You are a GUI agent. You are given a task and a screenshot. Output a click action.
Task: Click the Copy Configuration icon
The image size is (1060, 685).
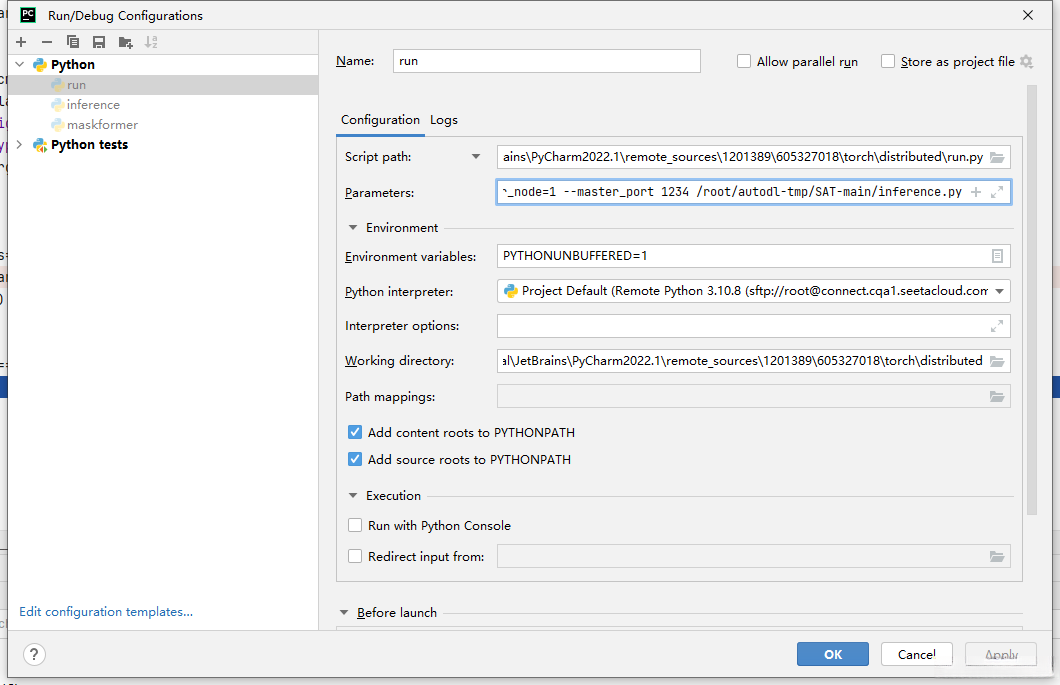tap(72, 42)
